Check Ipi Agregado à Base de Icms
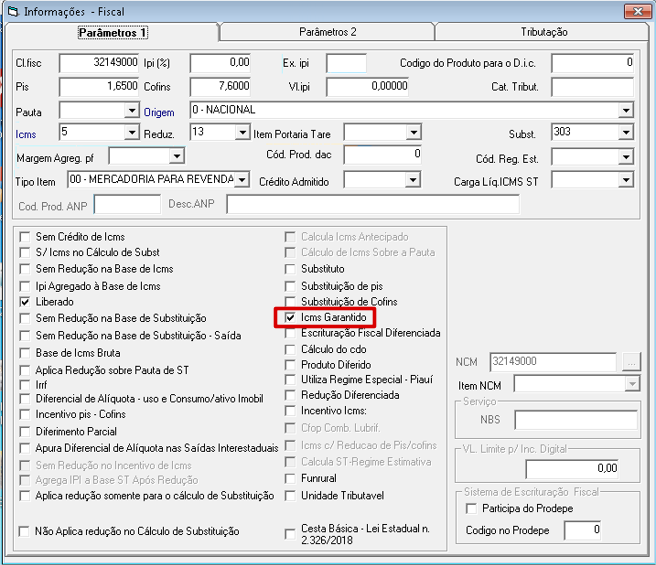This screenshot has height=565, width=656. pos(25,286)
